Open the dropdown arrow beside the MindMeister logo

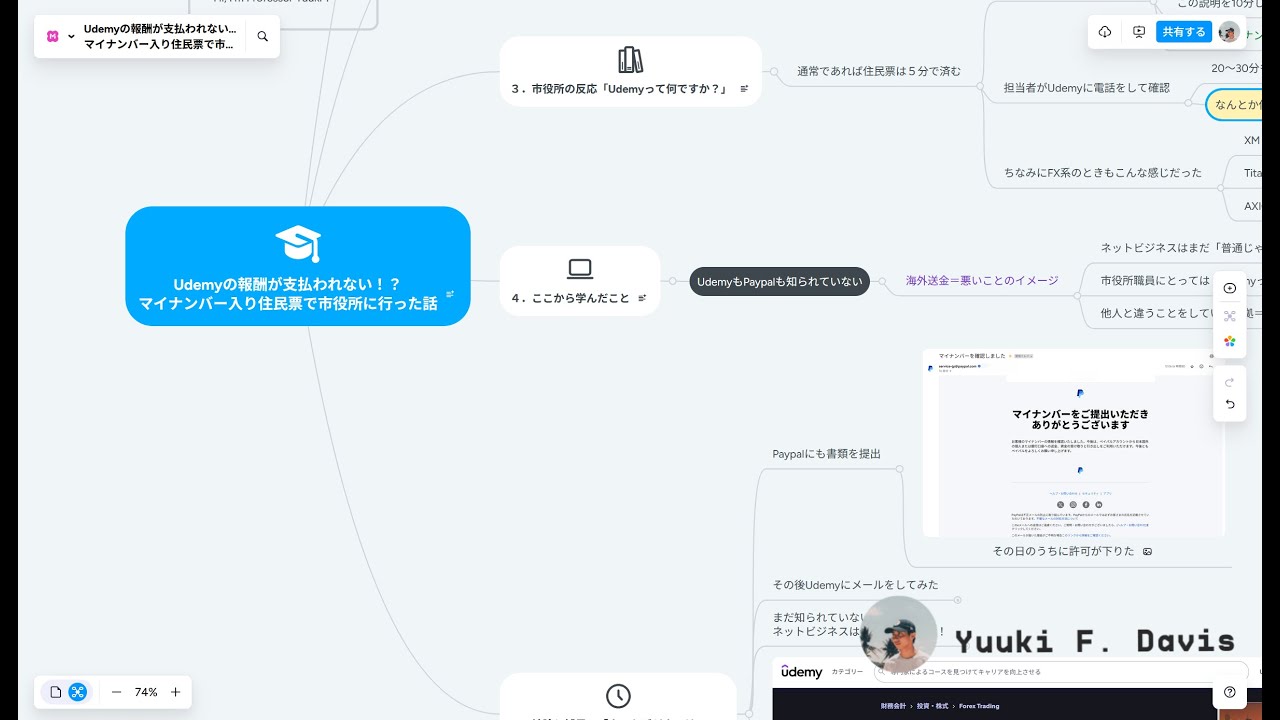[71, 36]
